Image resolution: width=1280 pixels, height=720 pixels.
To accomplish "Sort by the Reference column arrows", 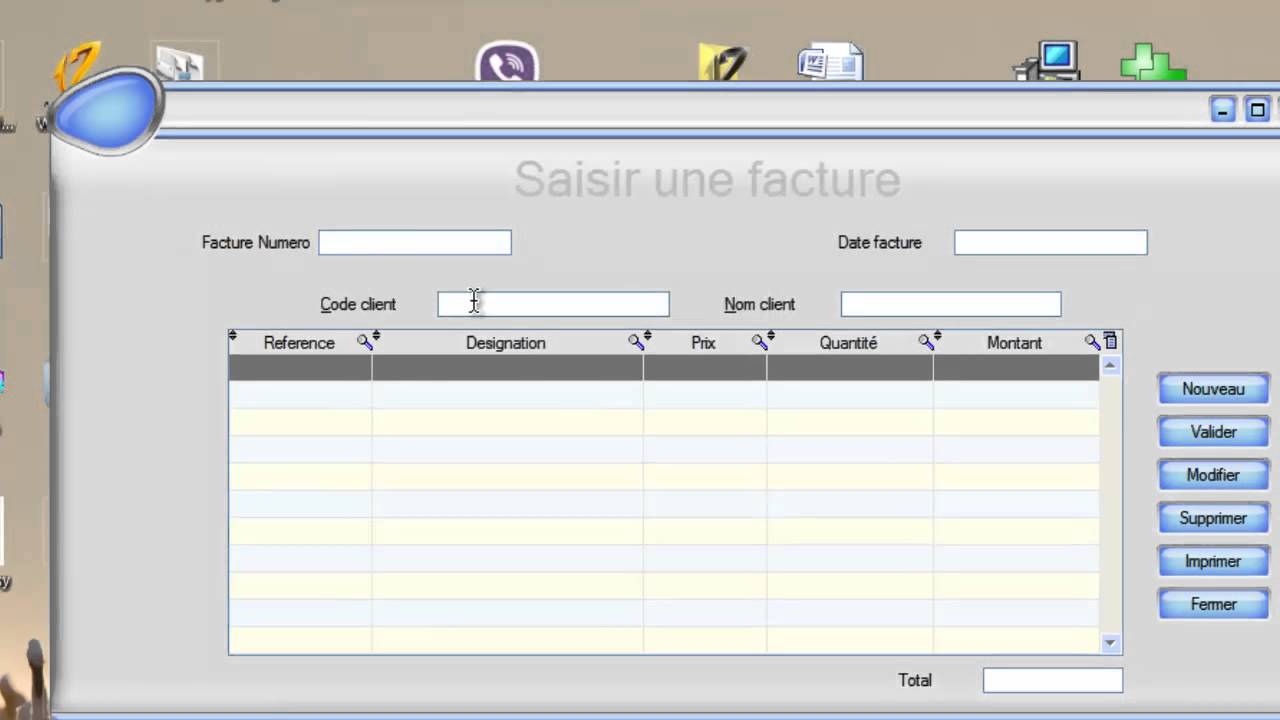I will (x=376, y=337).
